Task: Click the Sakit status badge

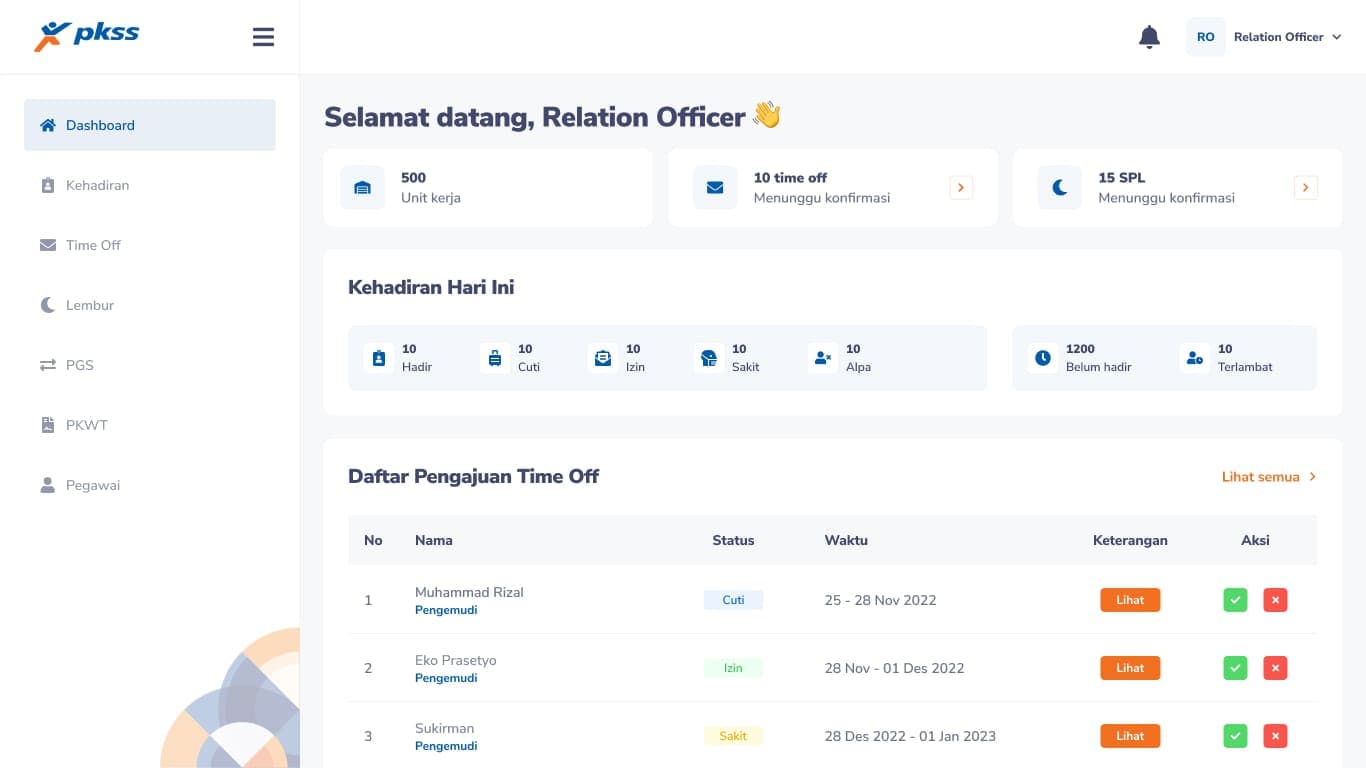Action: [x=733, y=736]
